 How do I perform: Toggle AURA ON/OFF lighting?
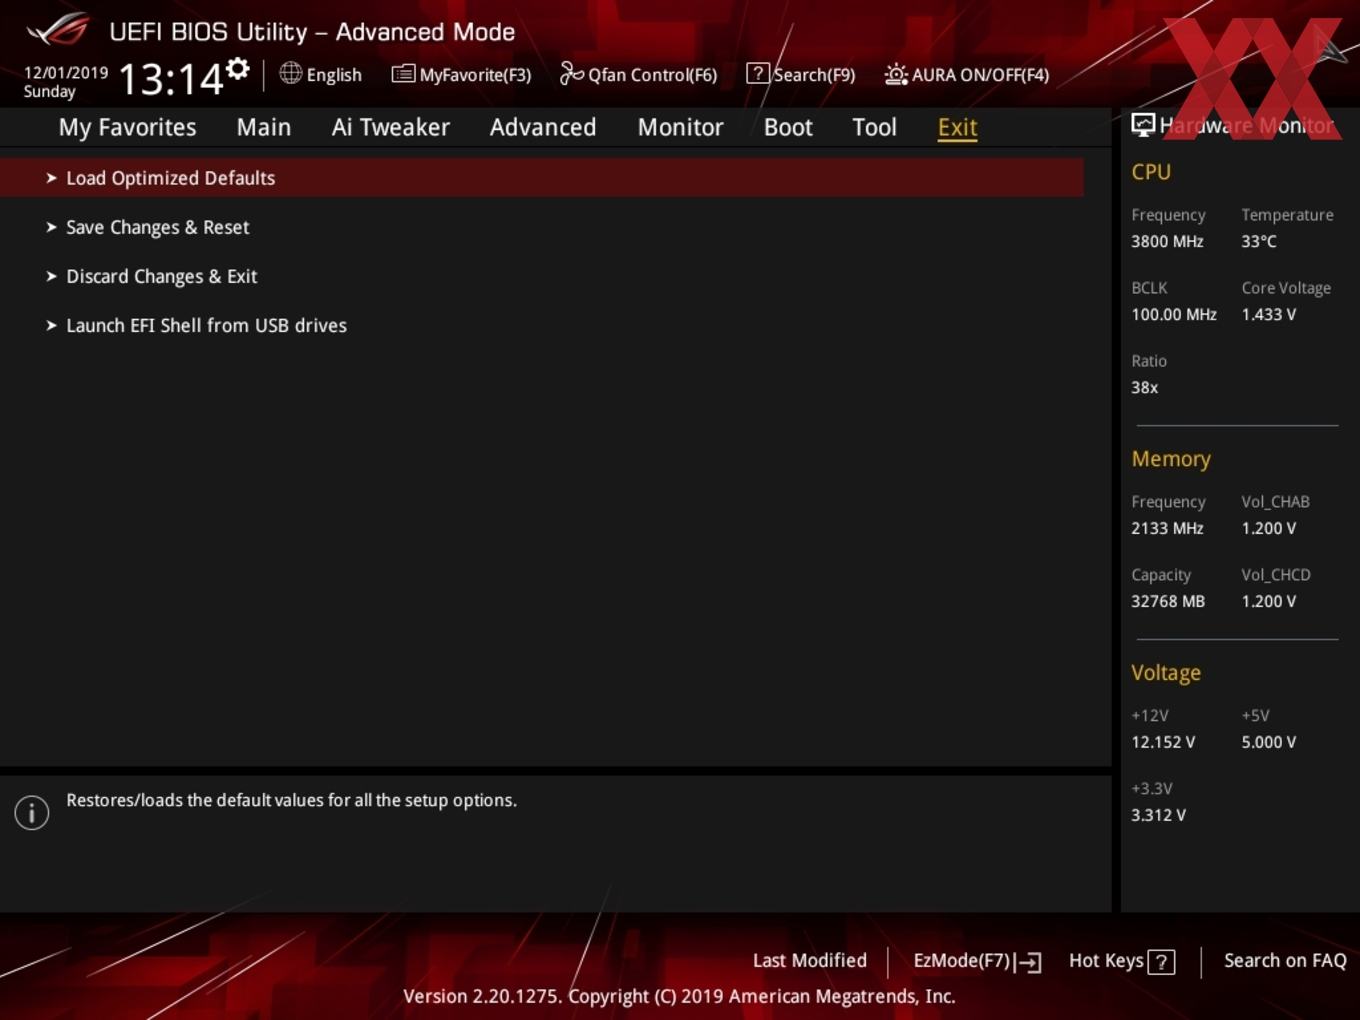tap(967, 74)
